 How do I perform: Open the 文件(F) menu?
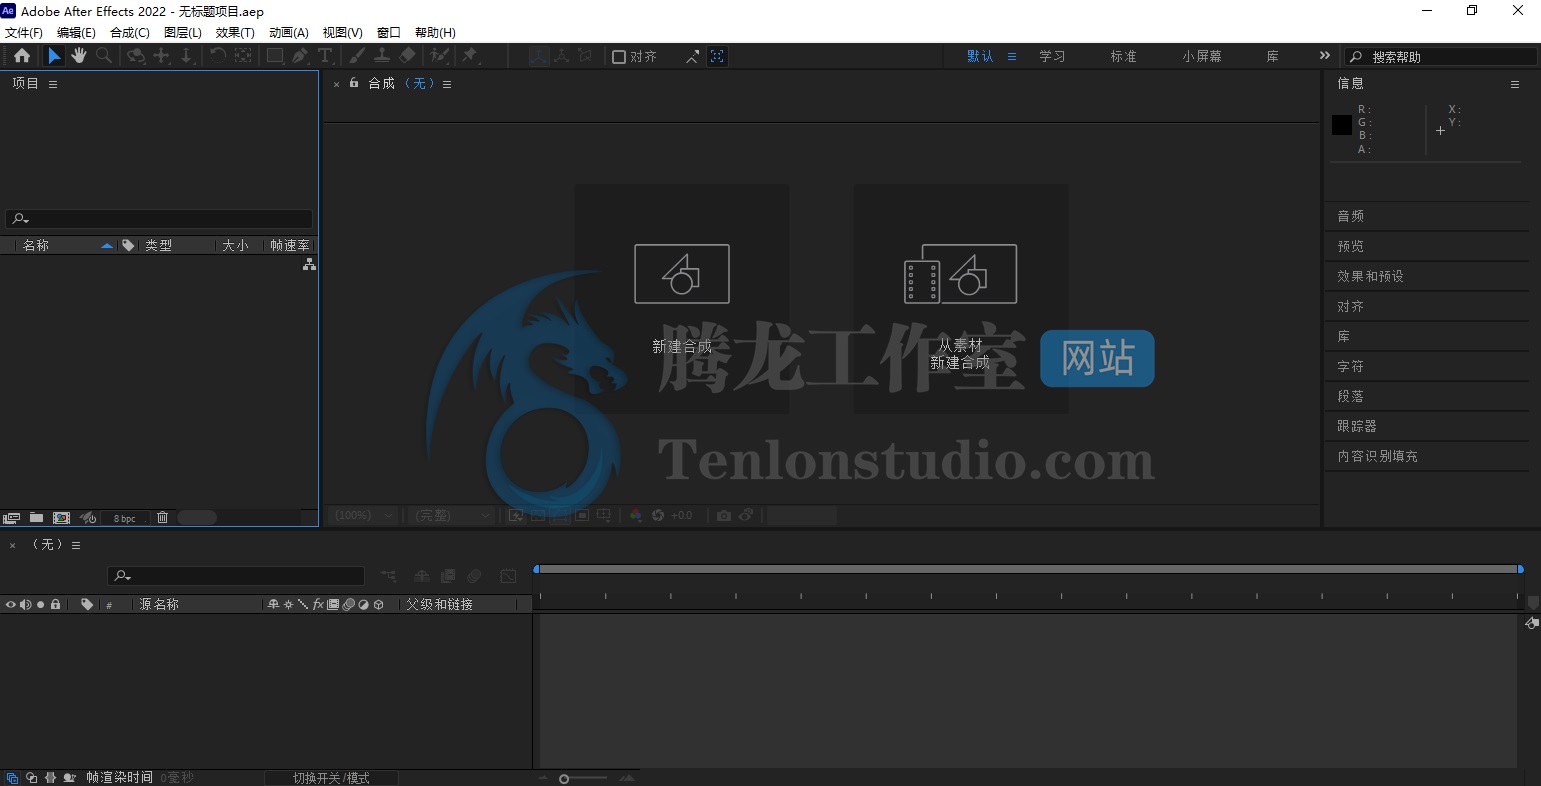[x=24, y=33]
